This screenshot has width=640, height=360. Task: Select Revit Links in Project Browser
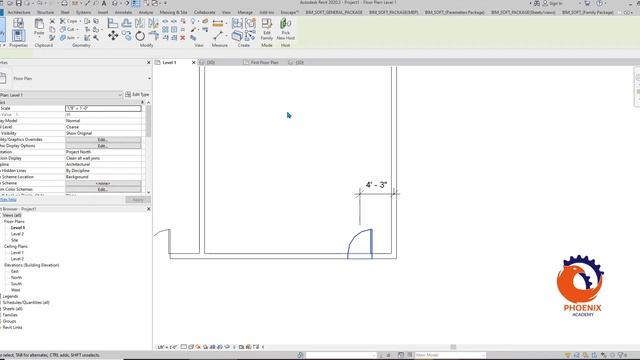coord(12,327)
